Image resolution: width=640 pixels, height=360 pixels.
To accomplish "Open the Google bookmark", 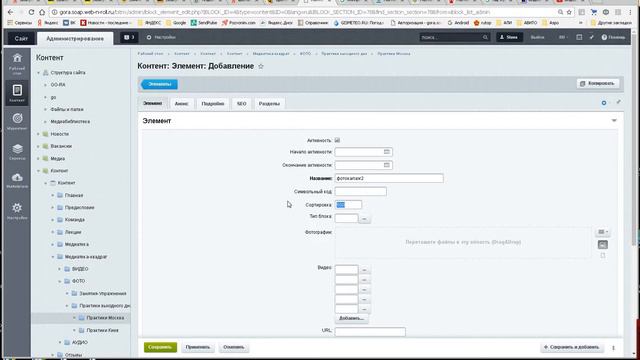I will click(176, 23).
